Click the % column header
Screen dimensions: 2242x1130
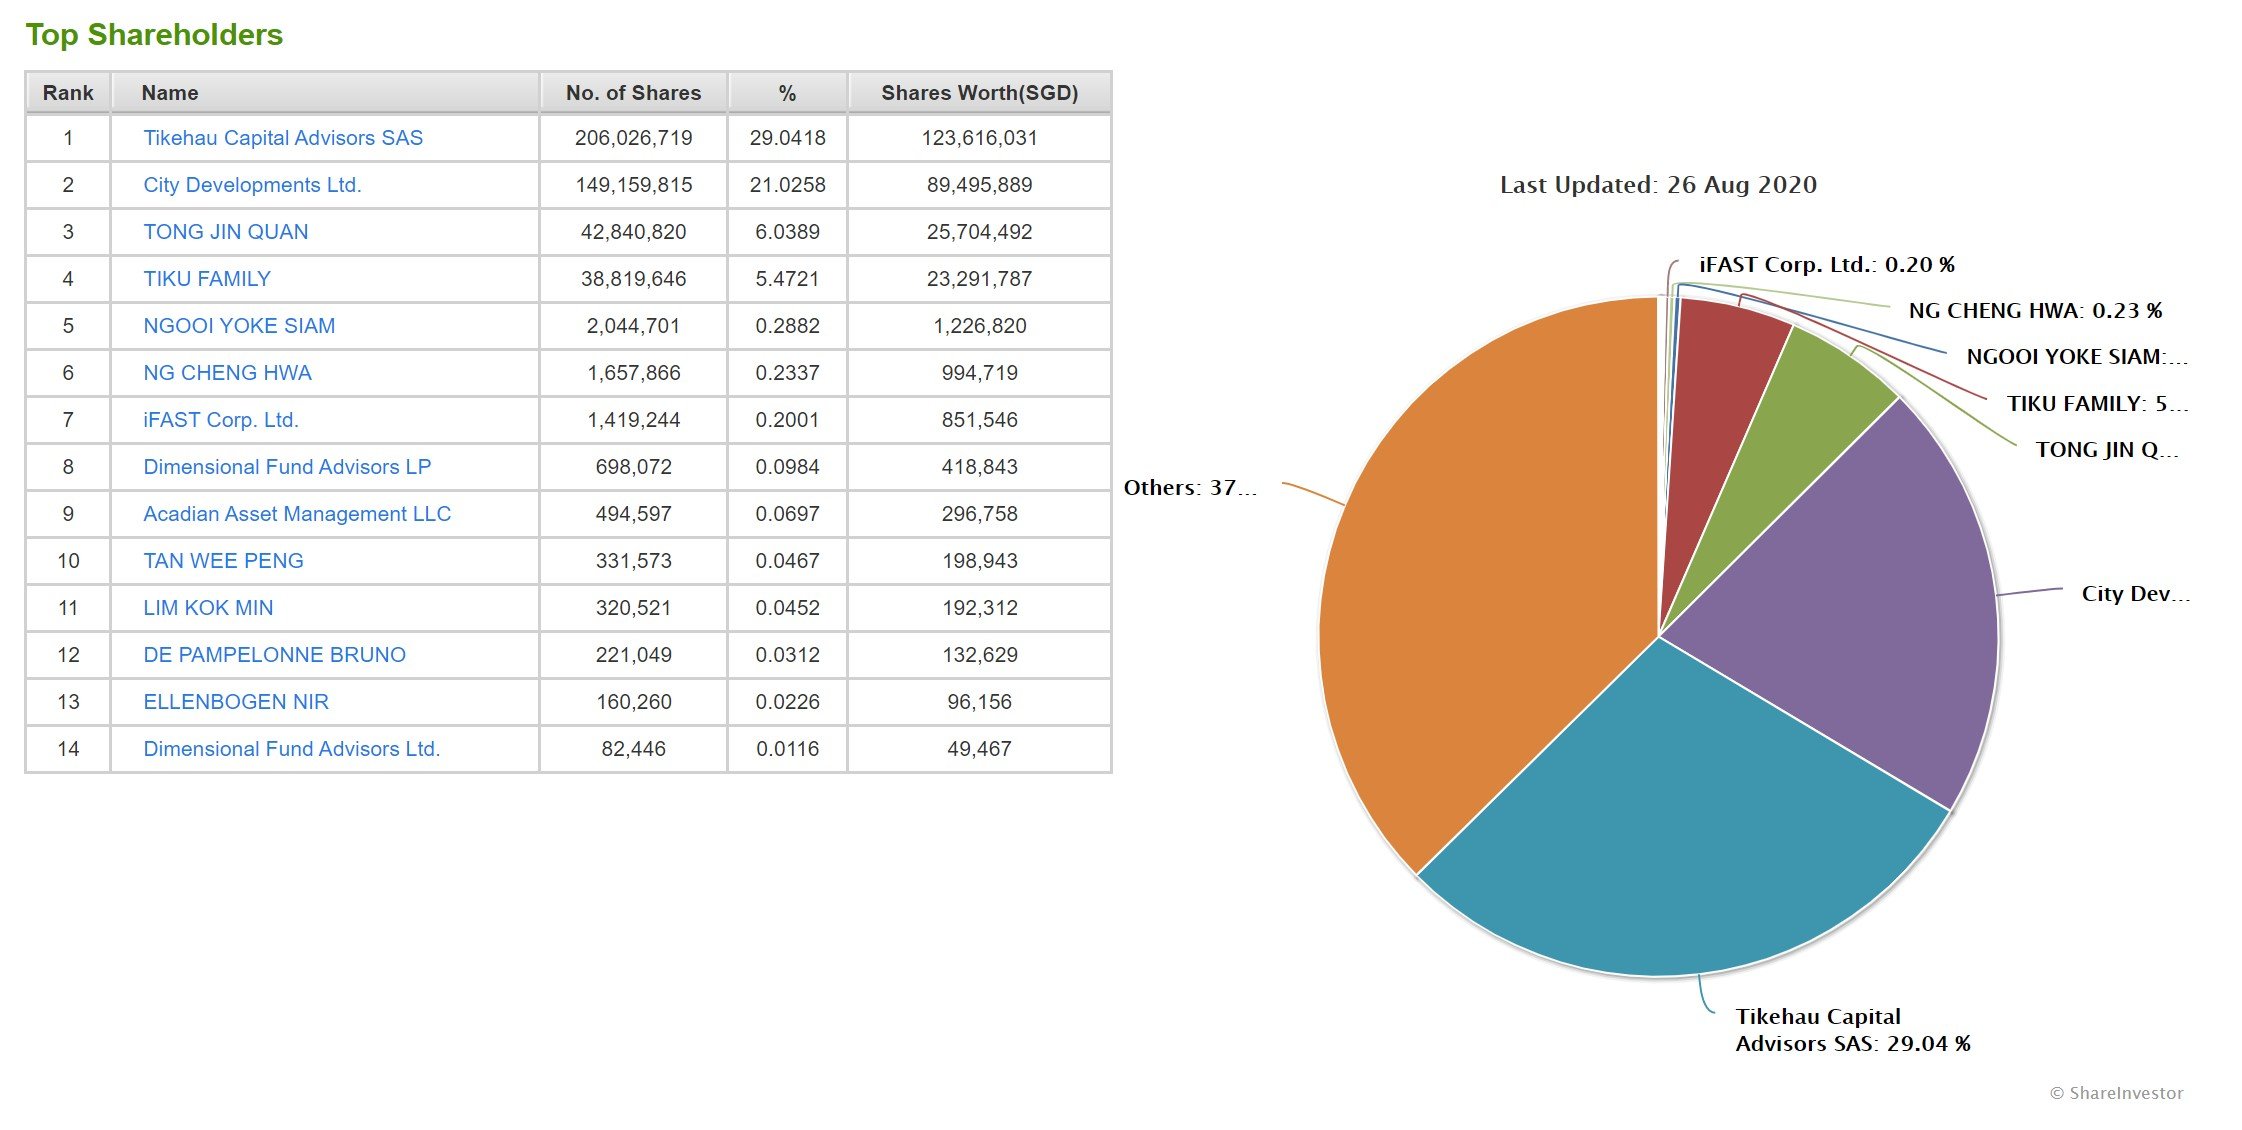tap(788, 93)
